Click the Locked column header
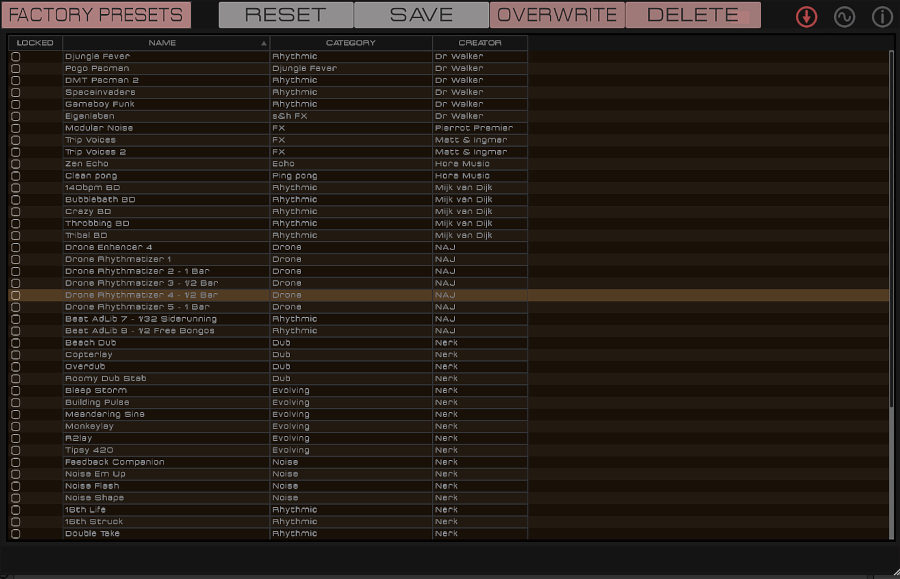 (x=35, y=43)
